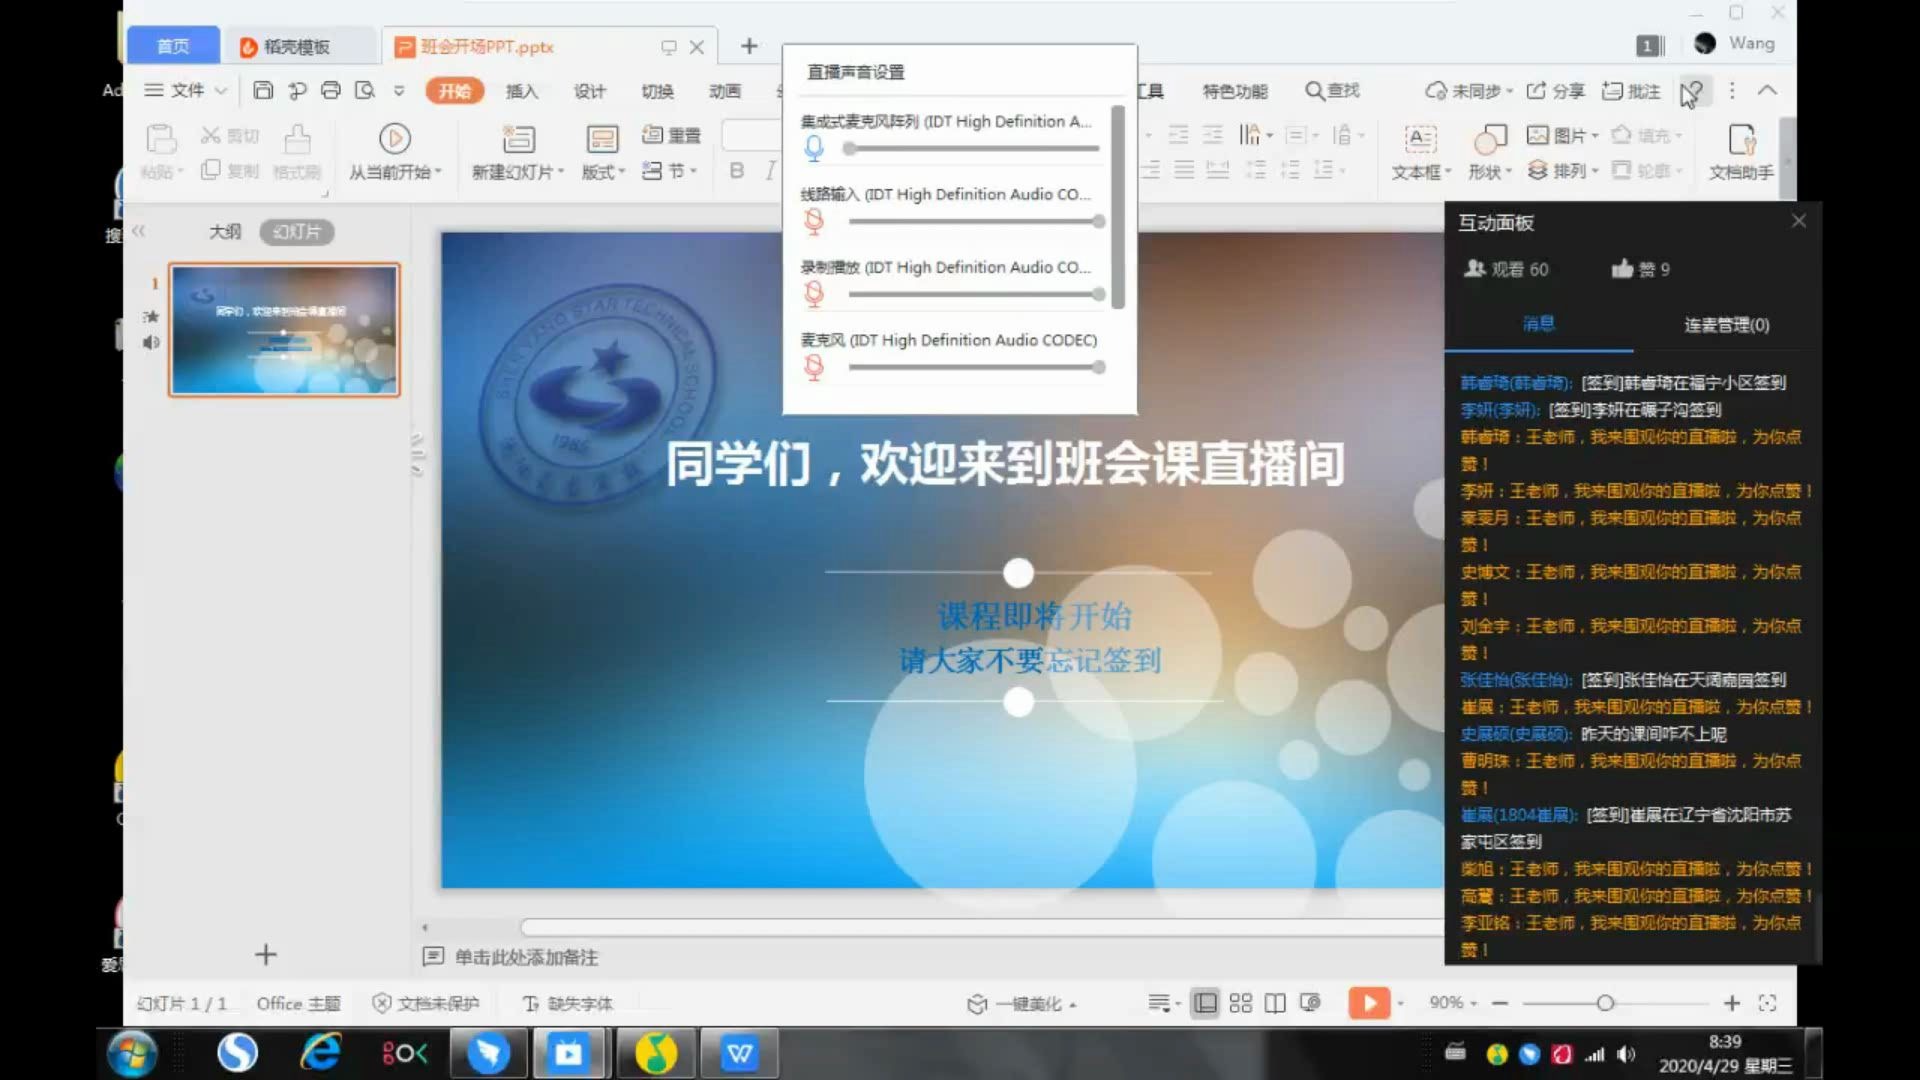1920x1080 pixels.
Task: Click 新建幻灯片 new slide button
Action: click(x=514, y=150)
